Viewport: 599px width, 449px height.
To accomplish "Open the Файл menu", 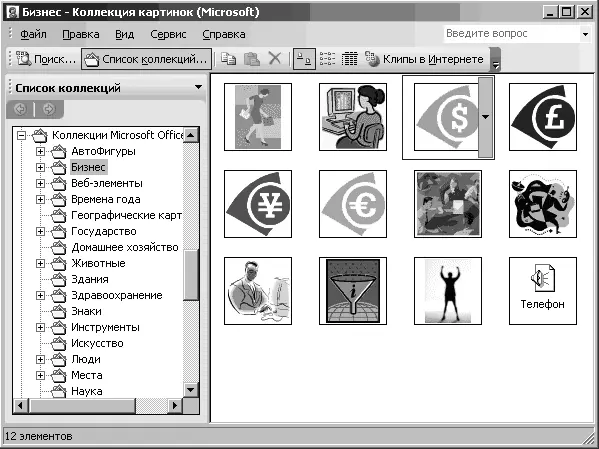I will (33, 34).
